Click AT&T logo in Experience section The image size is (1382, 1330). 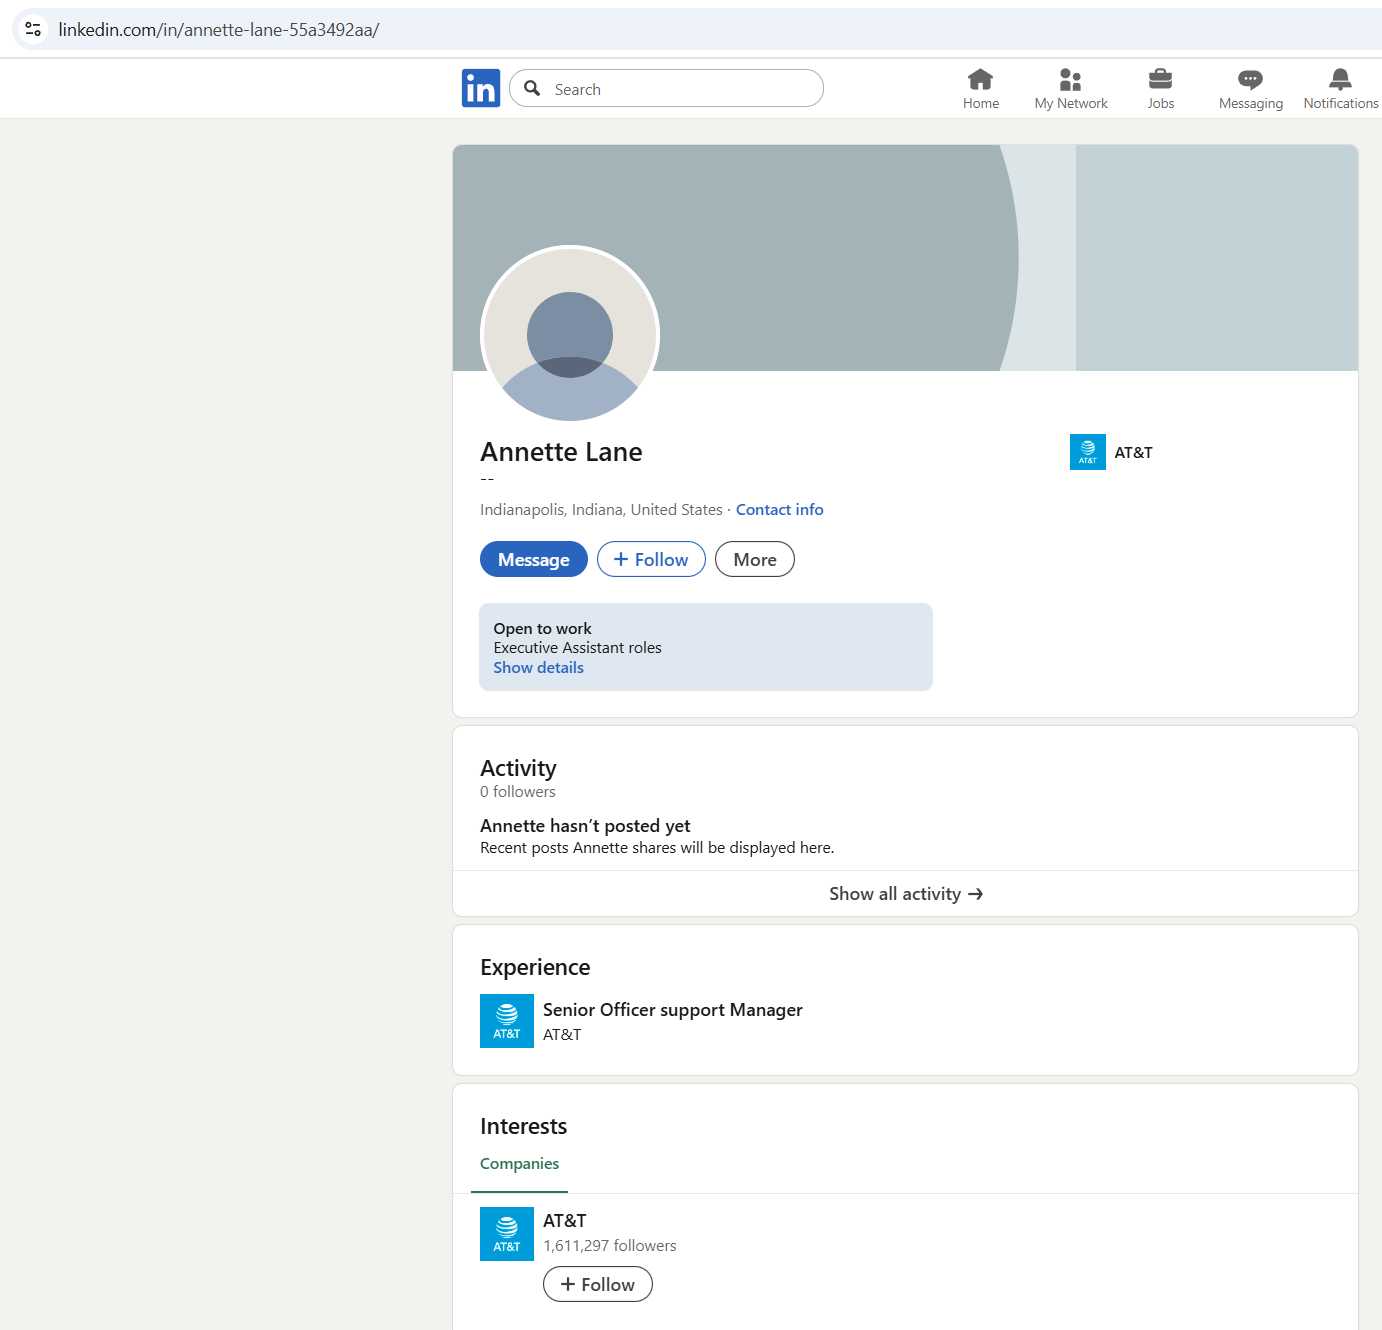pyautogui.click(x=507, y=1021)
